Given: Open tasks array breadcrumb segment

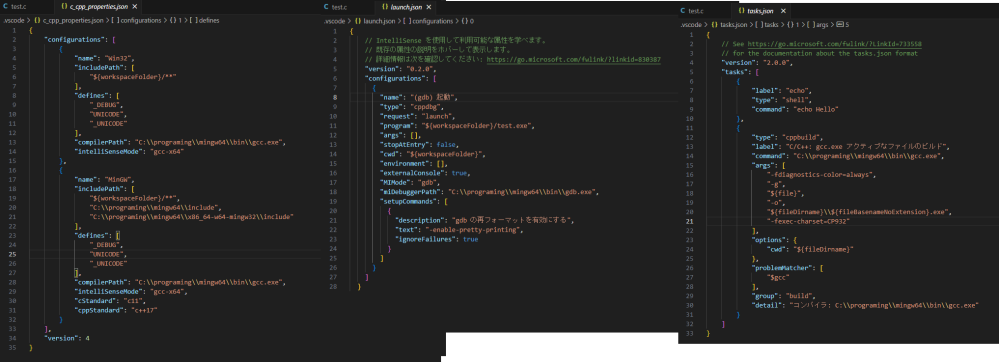Looking at the screenshot, I should click(x=766, y=25).
